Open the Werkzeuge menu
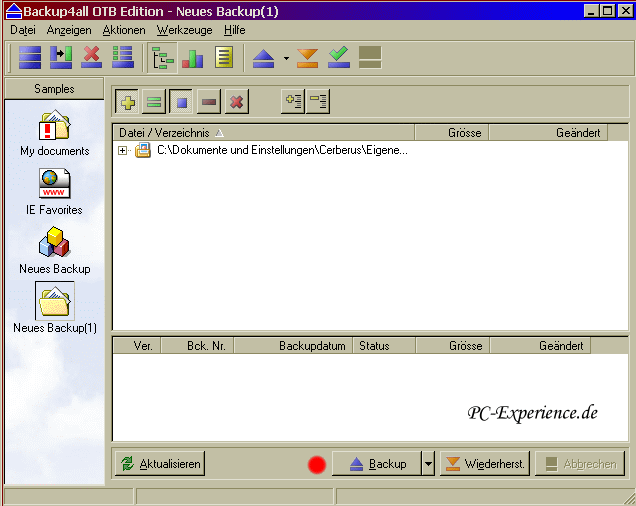This screenshot has width=636, height=506. coord(185,30)
